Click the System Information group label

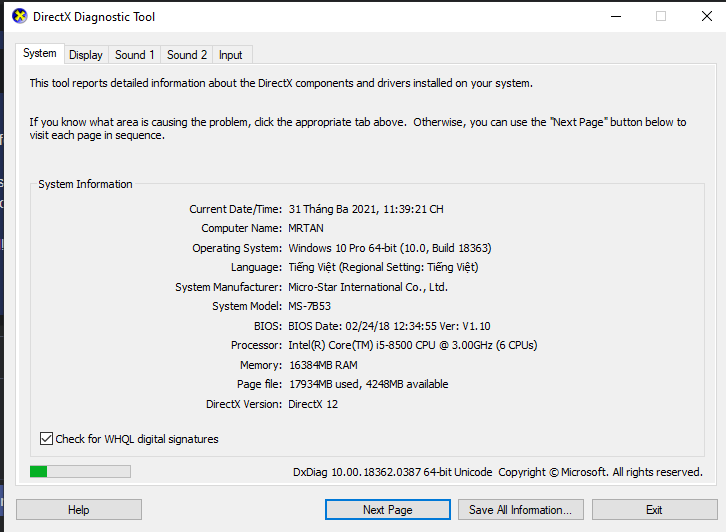(x=85, y=184)
